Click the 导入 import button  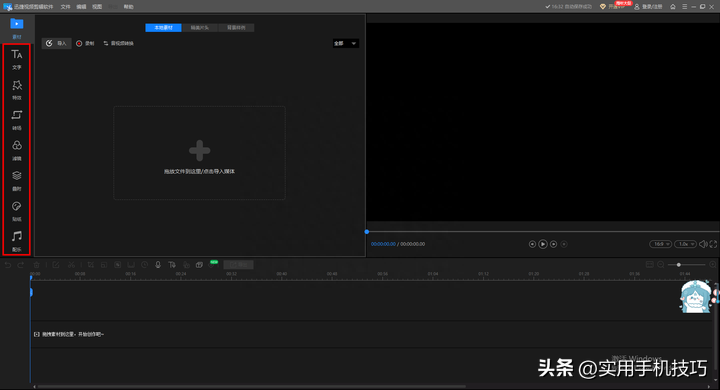56,43
